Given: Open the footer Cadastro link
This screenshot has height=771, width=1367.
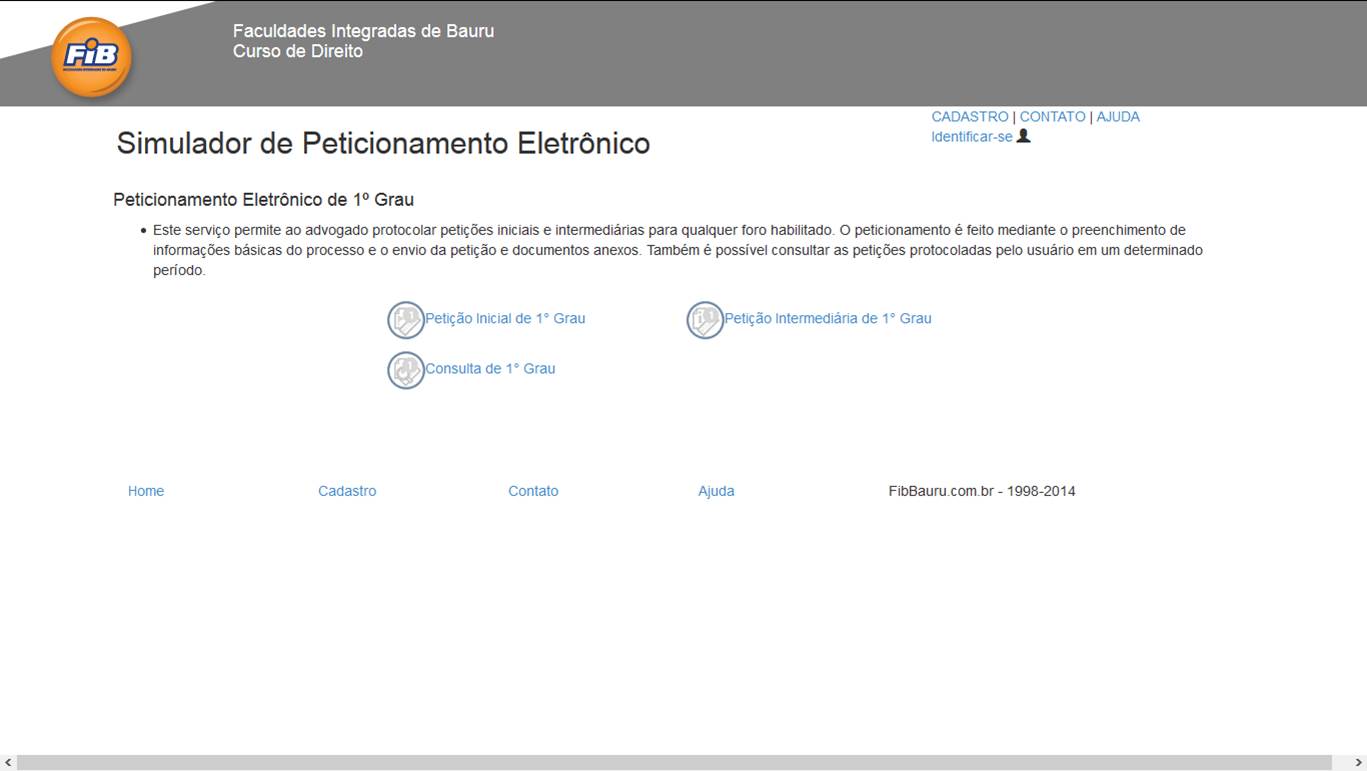Looking at the screenshot, I should 347,491.
